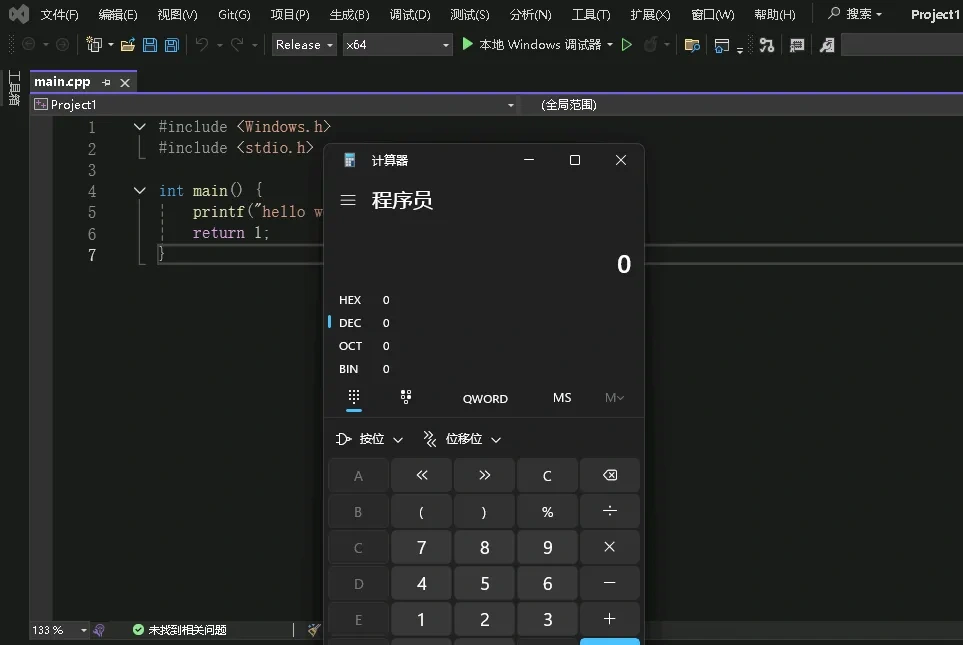The height and width of the screenshot is (645, 963).
Task: Click the New Project toolbar icon
Action: tap(94, 44)
